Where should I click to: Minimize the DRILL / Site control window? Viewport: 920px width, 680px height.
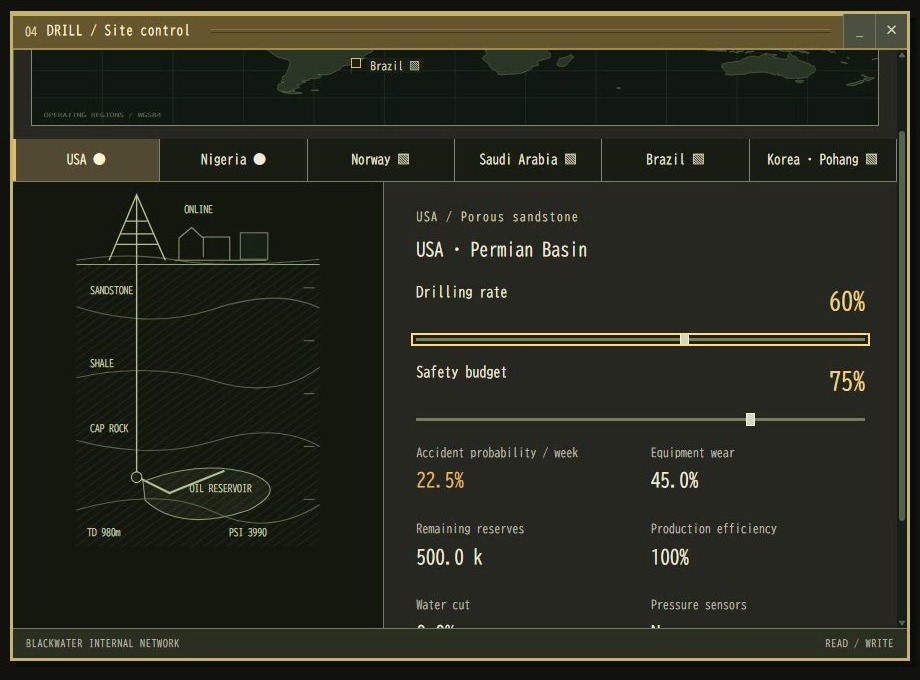[860, 31]
